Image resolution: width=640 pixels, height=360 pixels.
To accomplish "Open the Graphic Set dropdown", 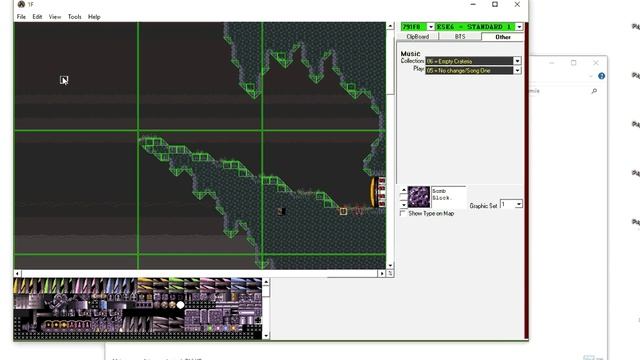I will [518, 204].
